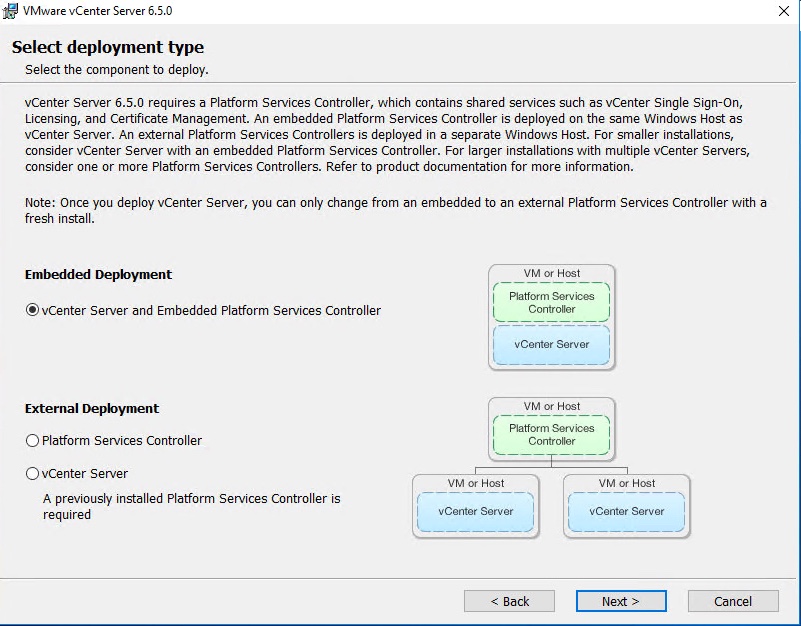
Task: Select the external vCenter Server option
Action: [x=32, y=473]
